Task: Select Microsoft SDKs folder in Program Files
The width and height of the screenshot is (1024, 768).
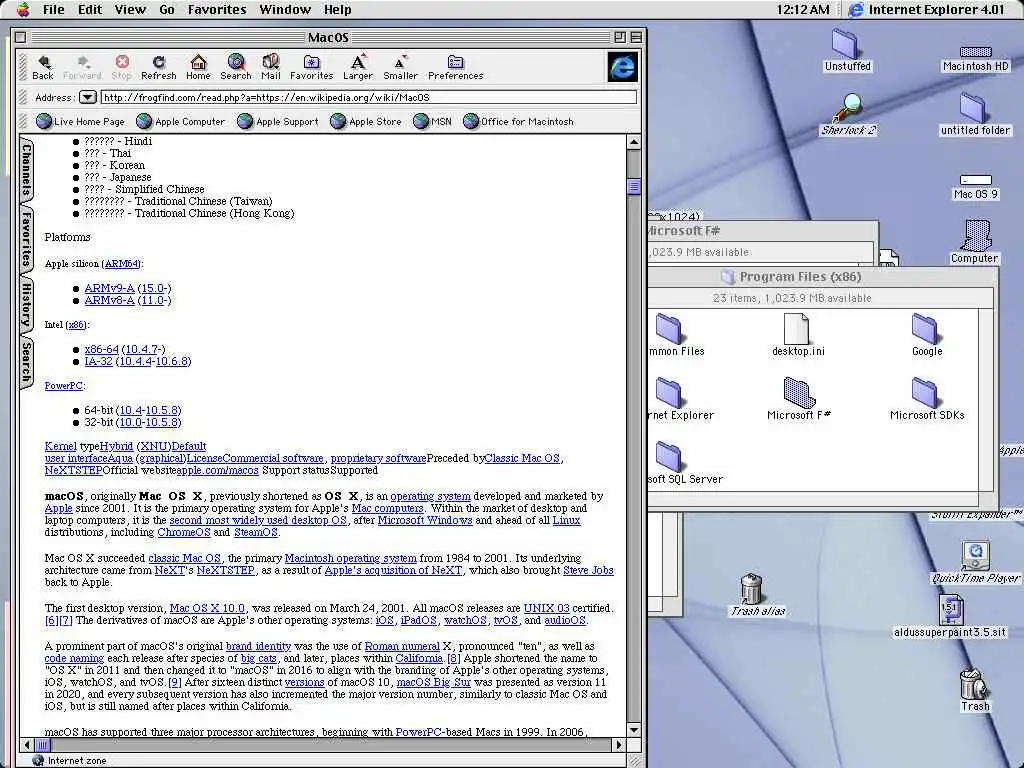Action: (927, 398)
